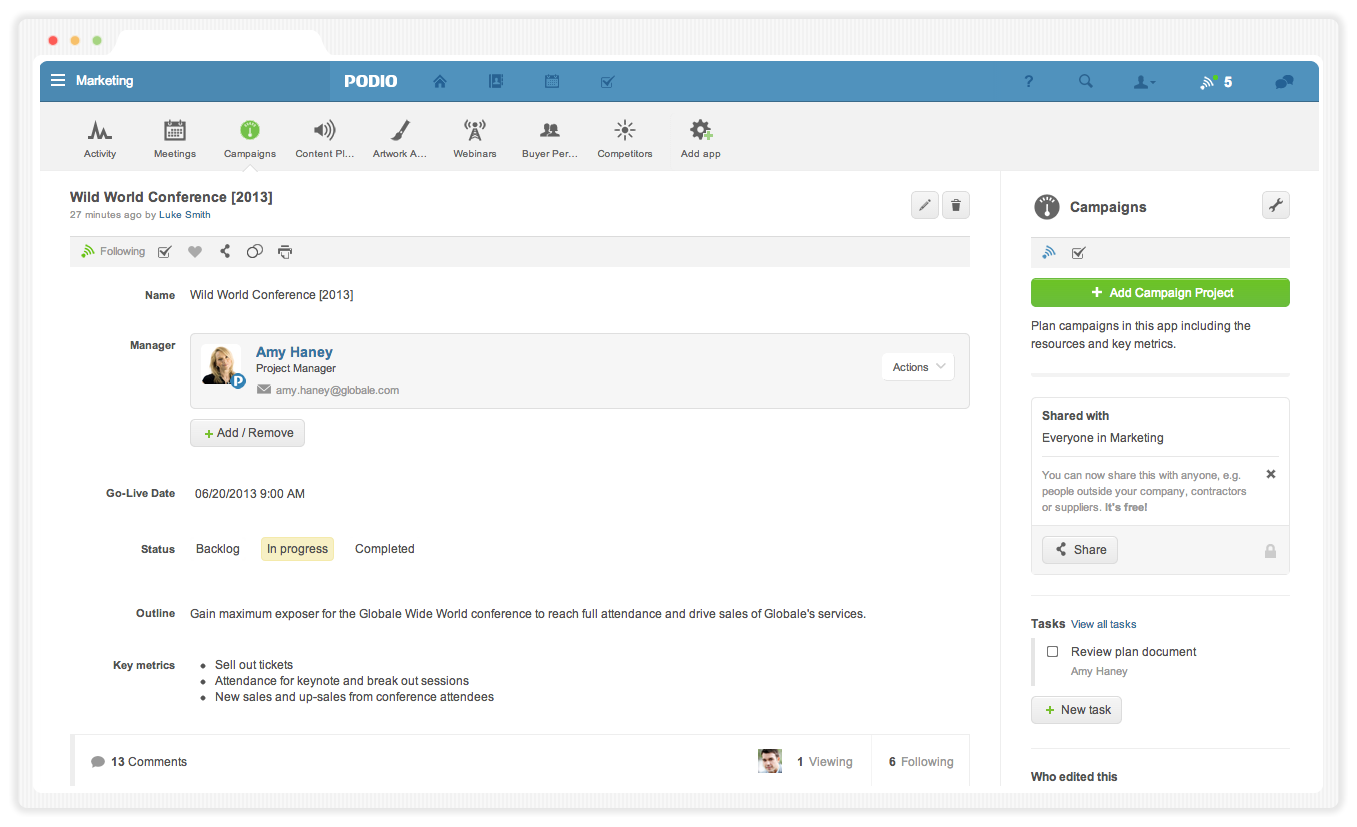
Task: Open the Buyer Per... app
Action: (x=550, y=139)
